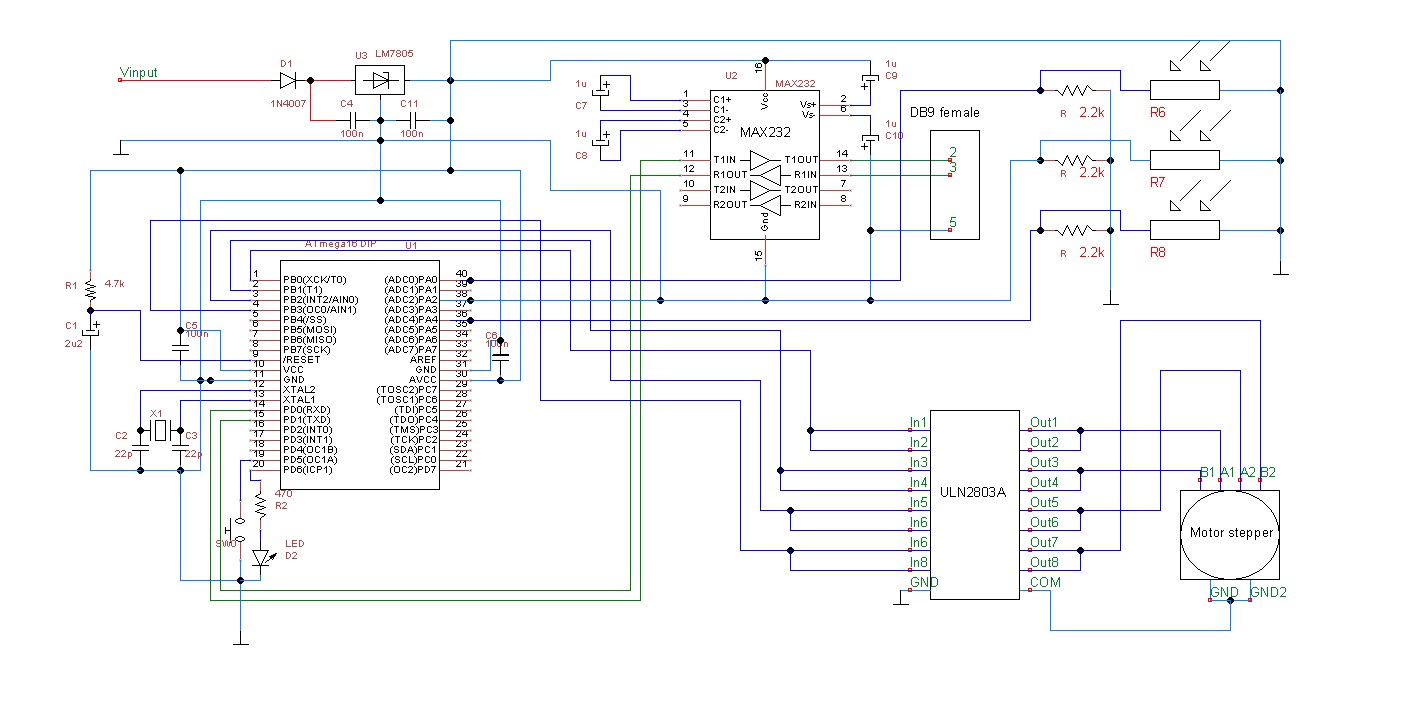
Task: Select the T1IN-to-T1OUT buffer triangle
Action: 762,160
